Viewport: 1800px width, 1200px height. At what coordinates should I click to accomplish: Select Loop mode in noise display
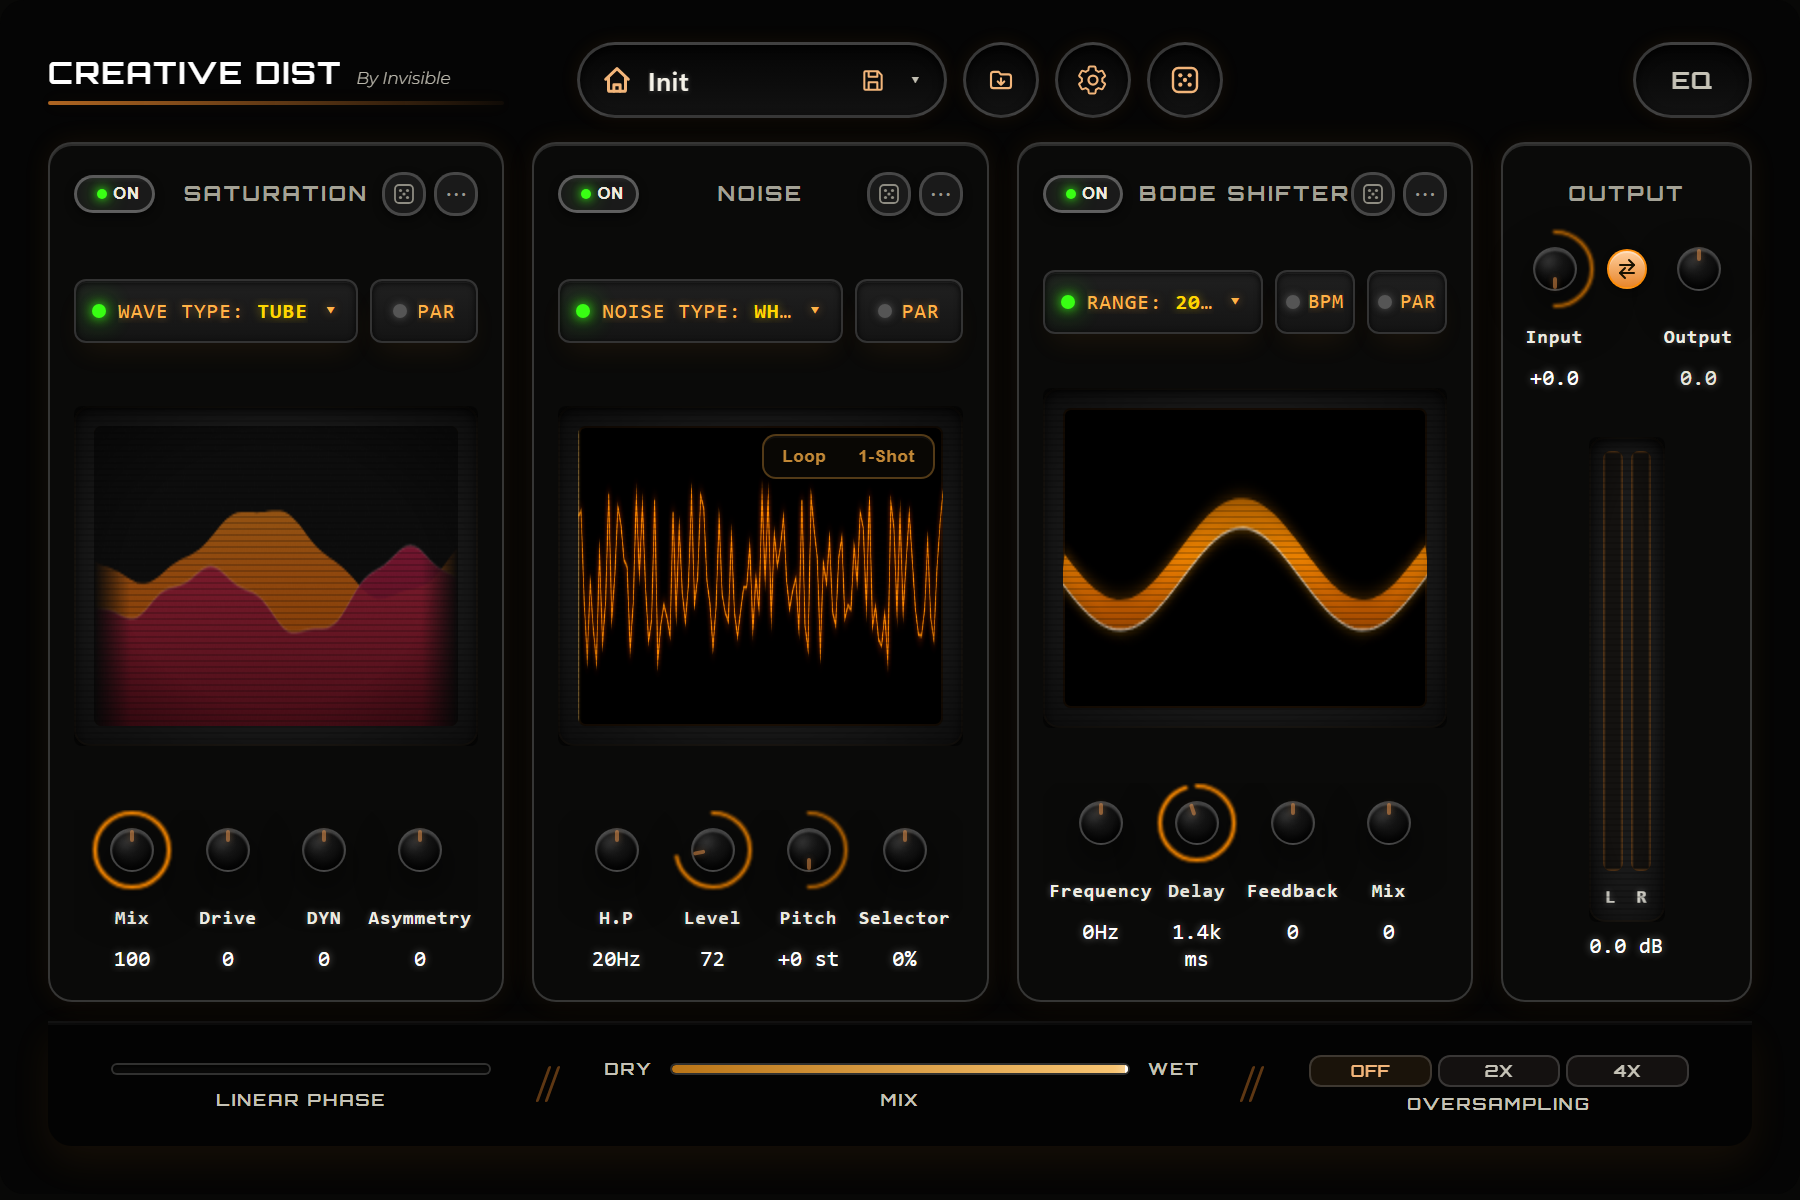(804, 457)
